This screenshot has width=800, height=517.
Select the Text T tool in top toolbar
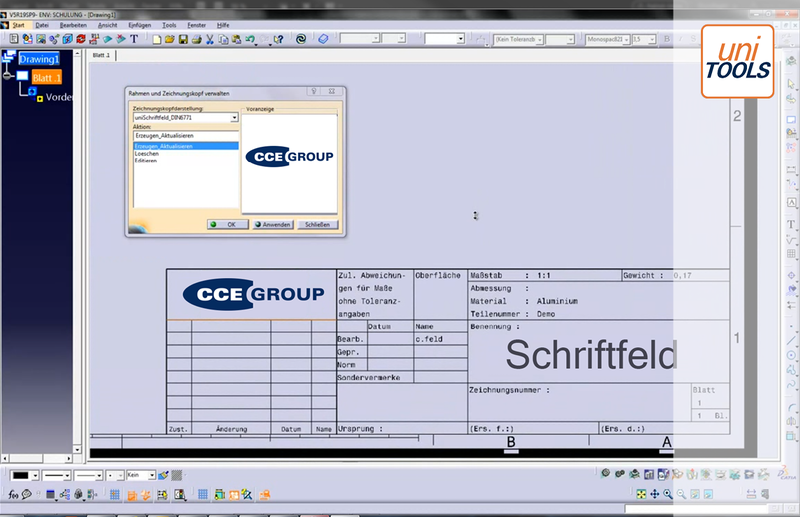click(134, 39)
